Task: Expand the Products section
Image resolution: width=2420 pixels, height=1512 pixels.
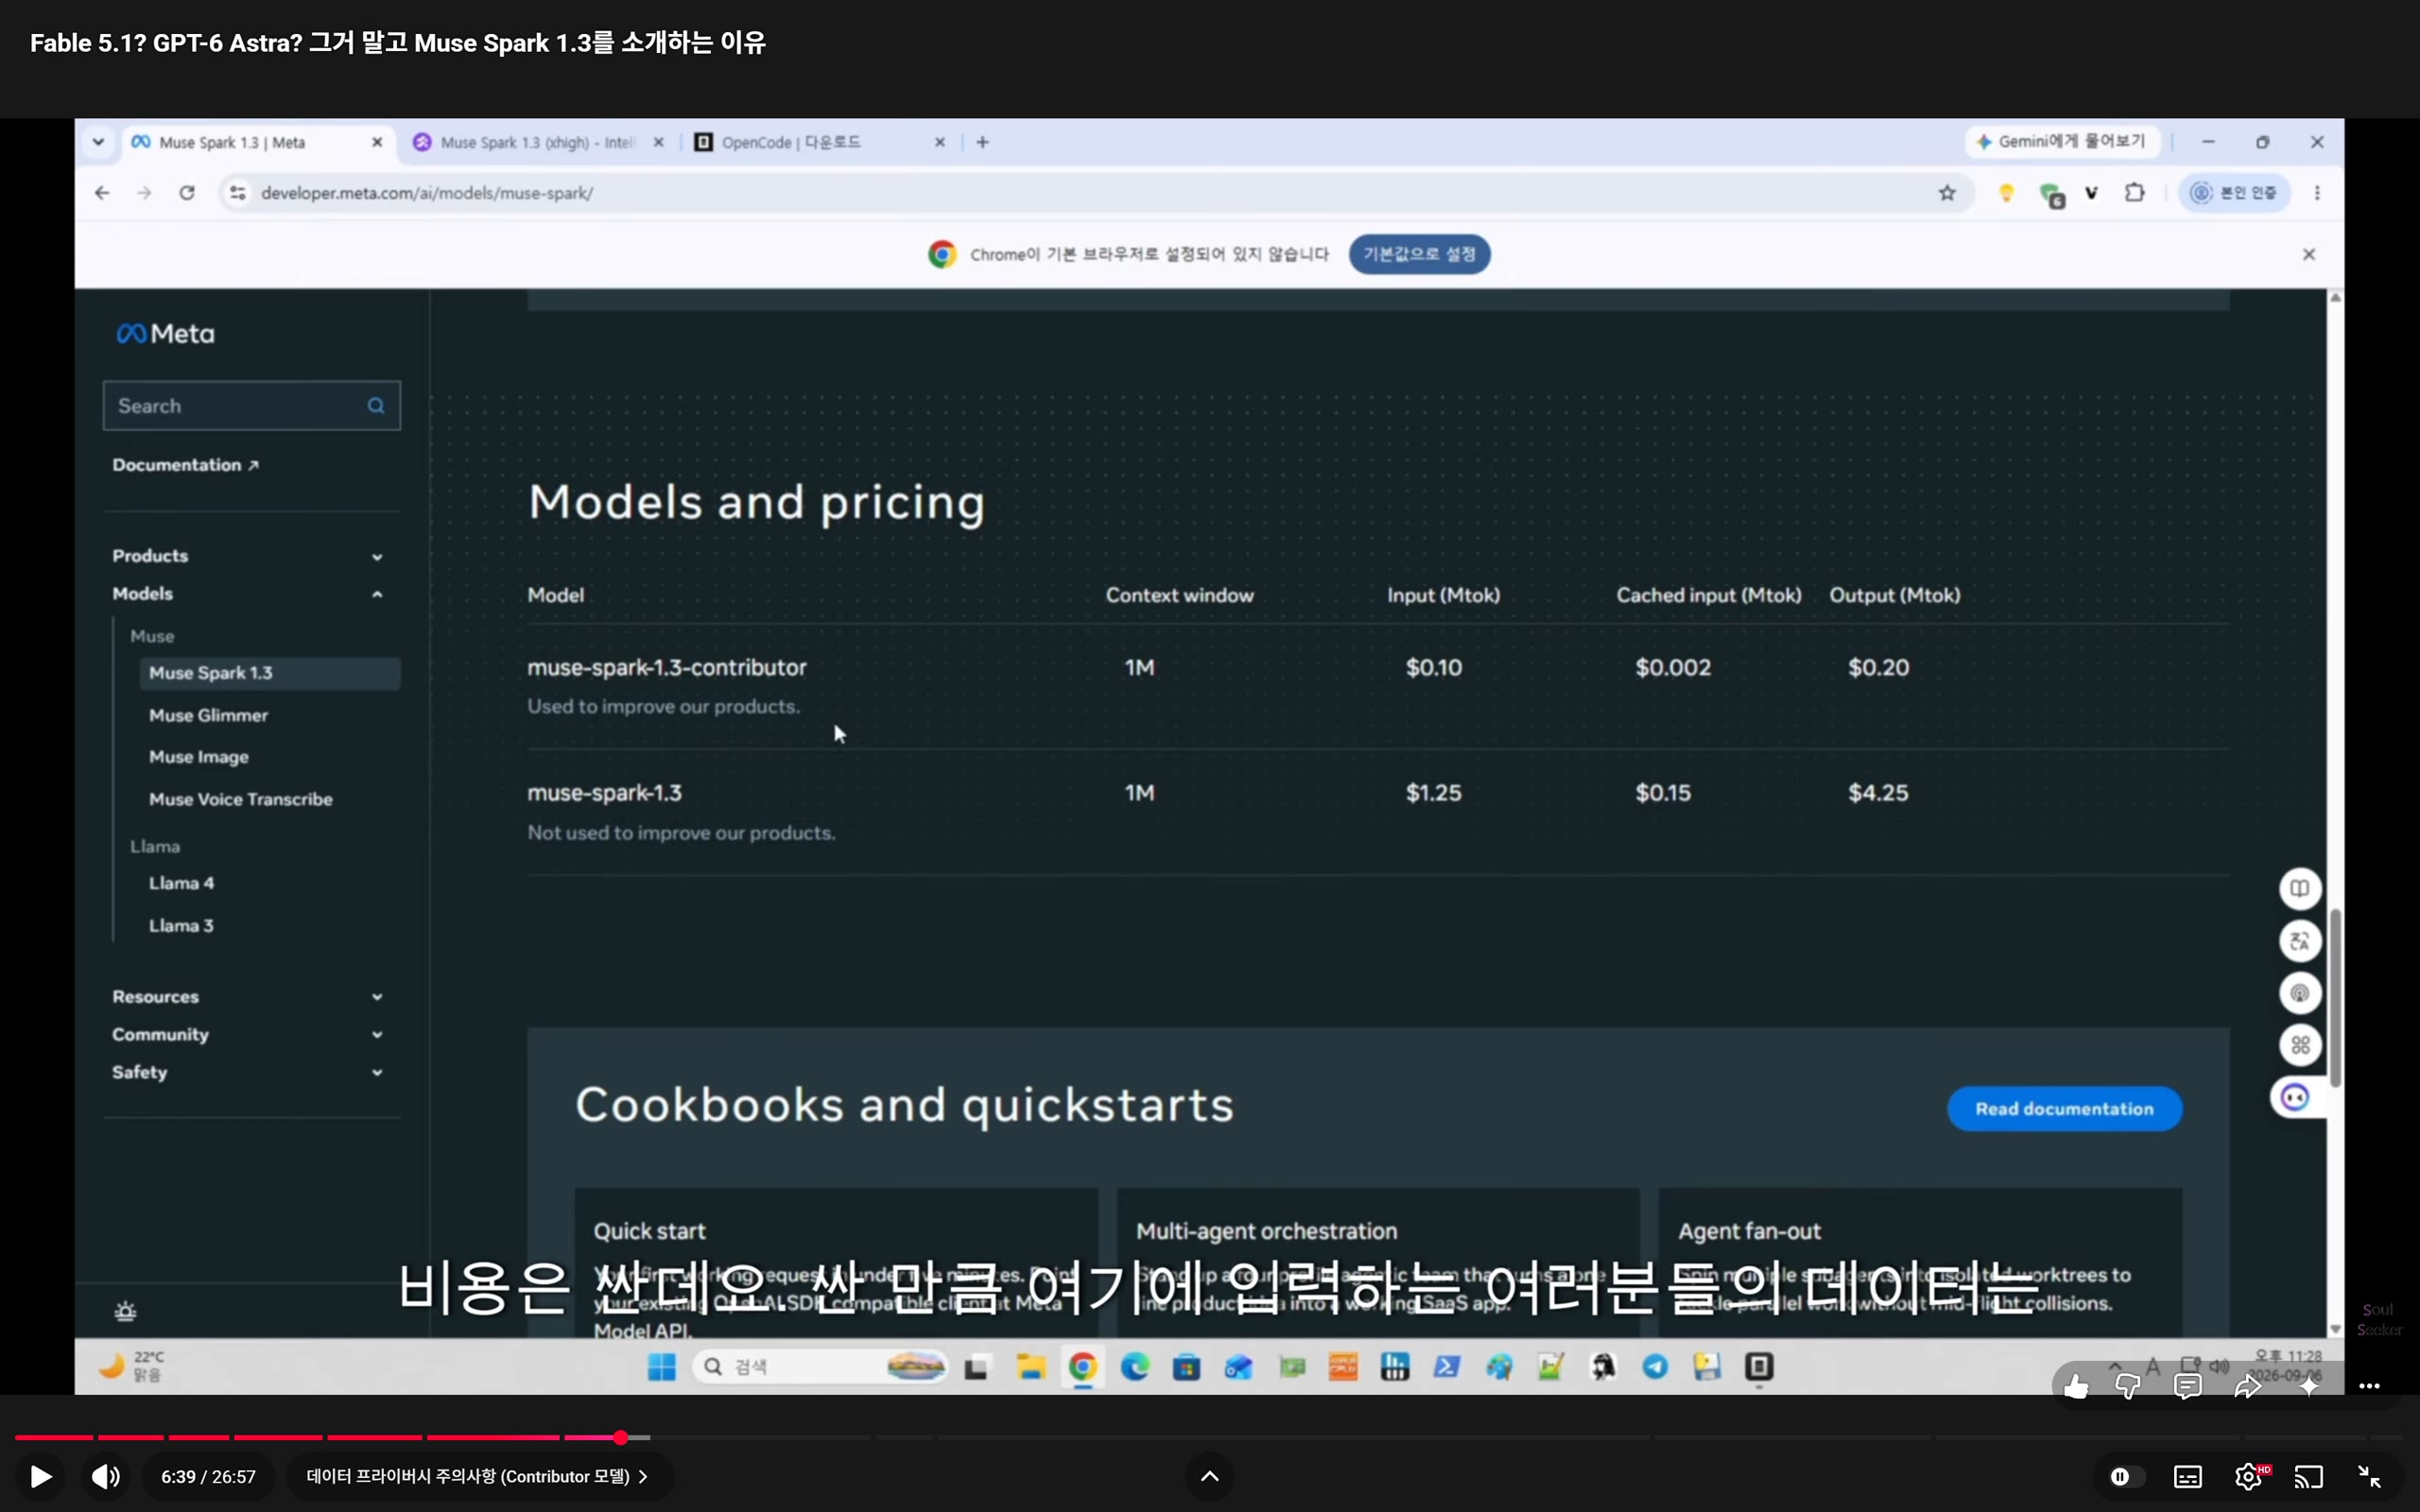Action: tap(247, 556)
